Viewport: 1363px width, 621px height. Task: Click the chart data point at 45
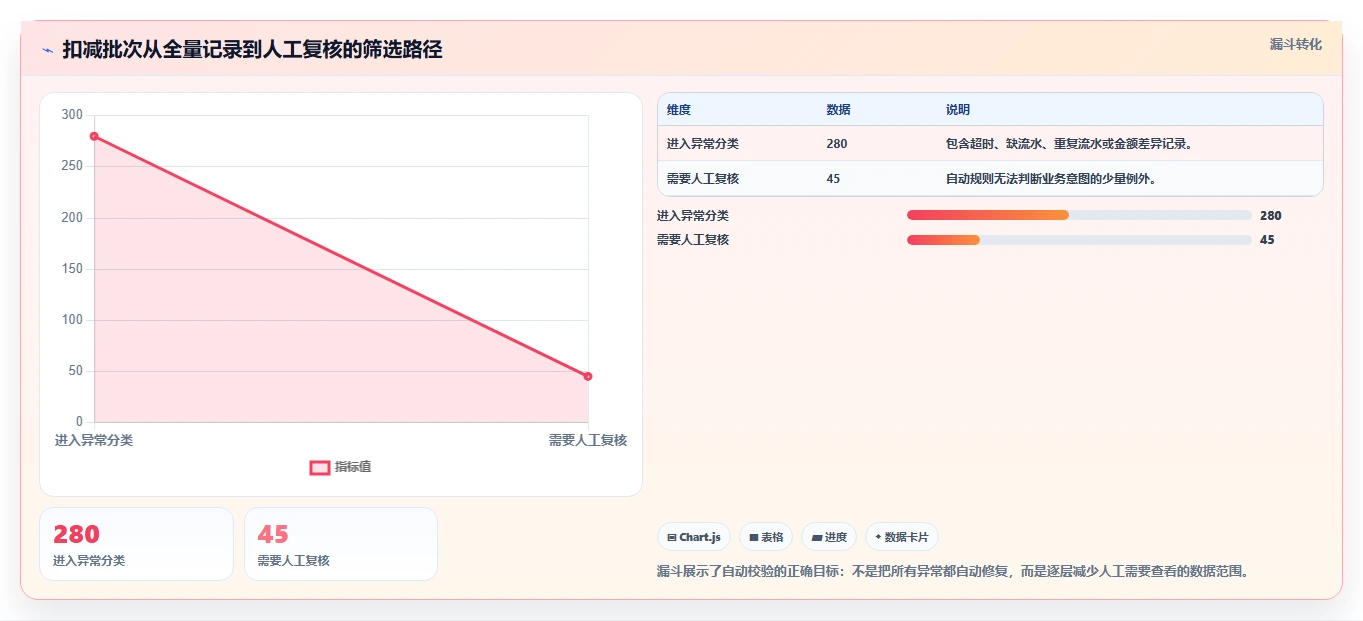tap(588, 376)
